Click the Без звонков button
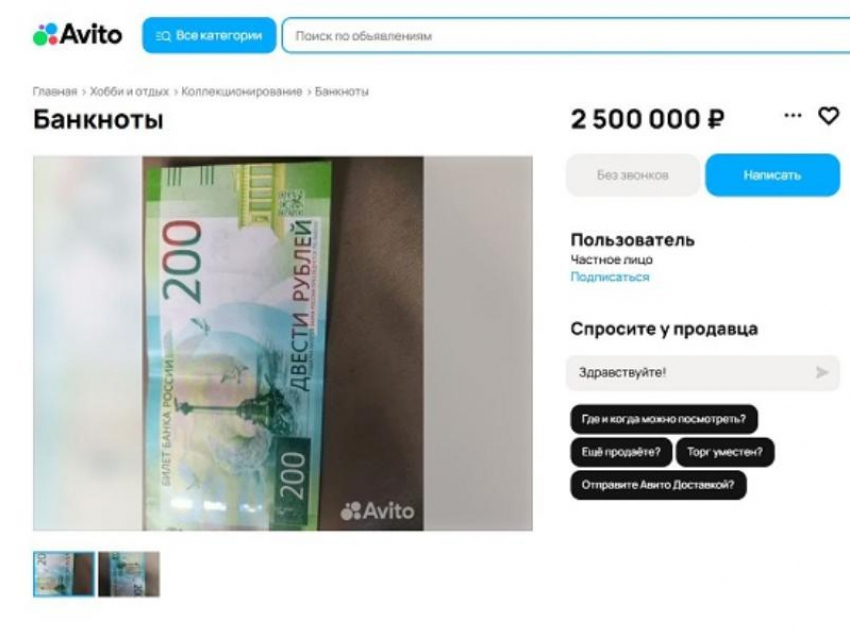Viewport: 850px width, 638px height. coord(633,175)
